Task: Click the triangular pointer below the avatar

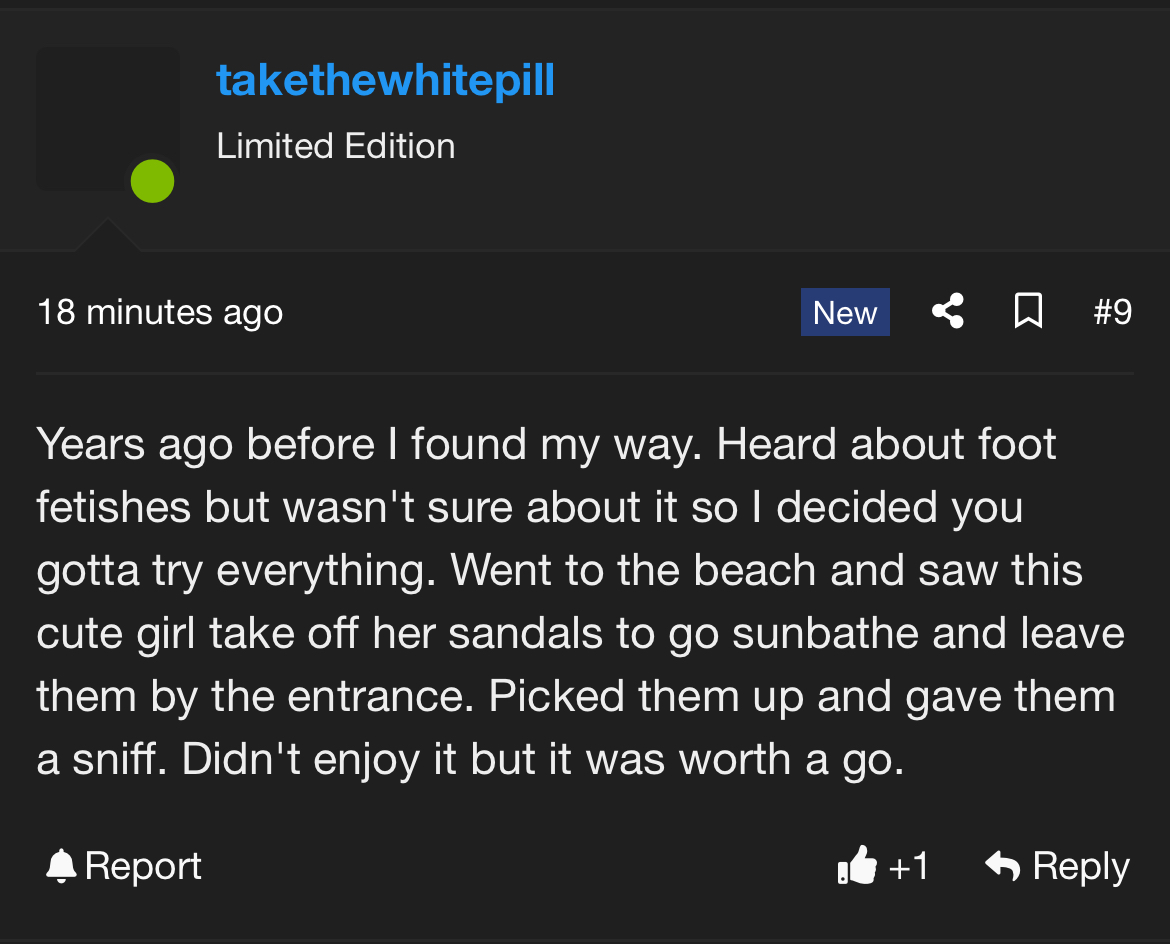Action: [107, 236]
